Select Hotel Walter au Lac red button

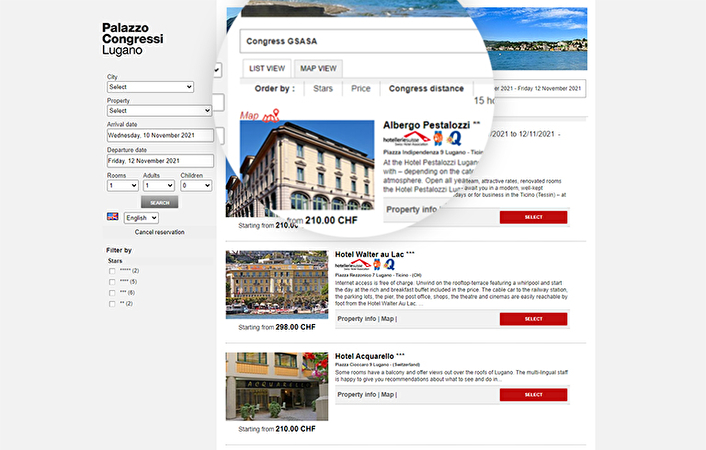534,319
